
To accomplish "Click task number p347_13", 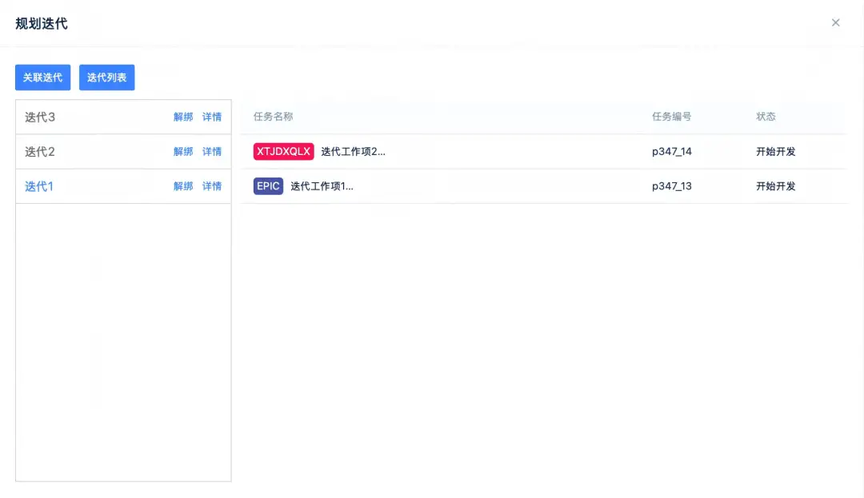I will 672,186.
